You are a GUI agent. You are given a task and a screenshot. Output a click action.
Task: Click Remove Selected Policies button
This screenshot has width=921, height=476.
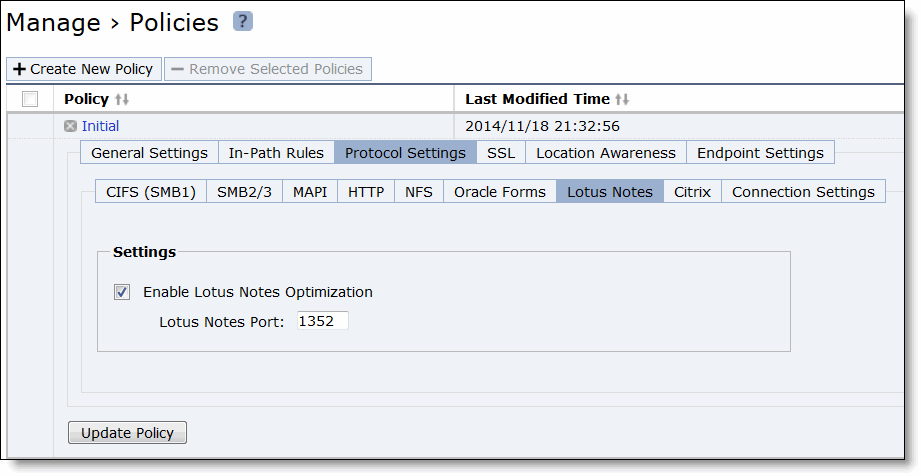pyautogui.click(x=268, y=69)
